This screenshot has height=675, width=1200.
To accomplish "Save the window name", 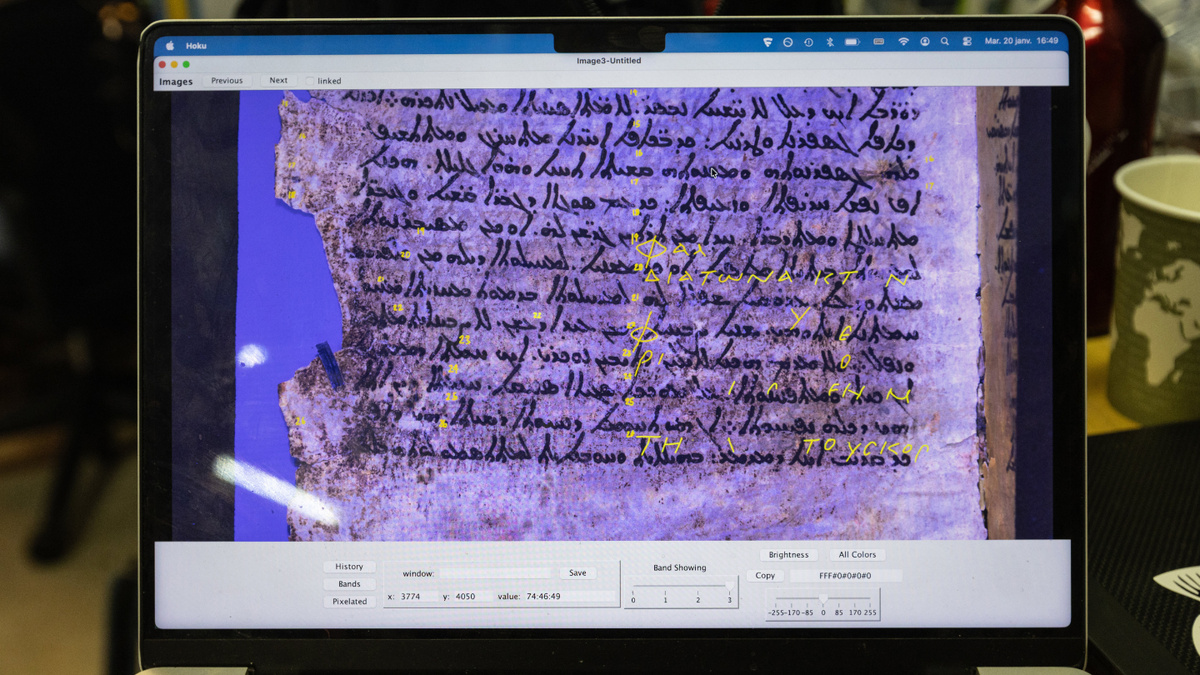I will tap(578, 573).
